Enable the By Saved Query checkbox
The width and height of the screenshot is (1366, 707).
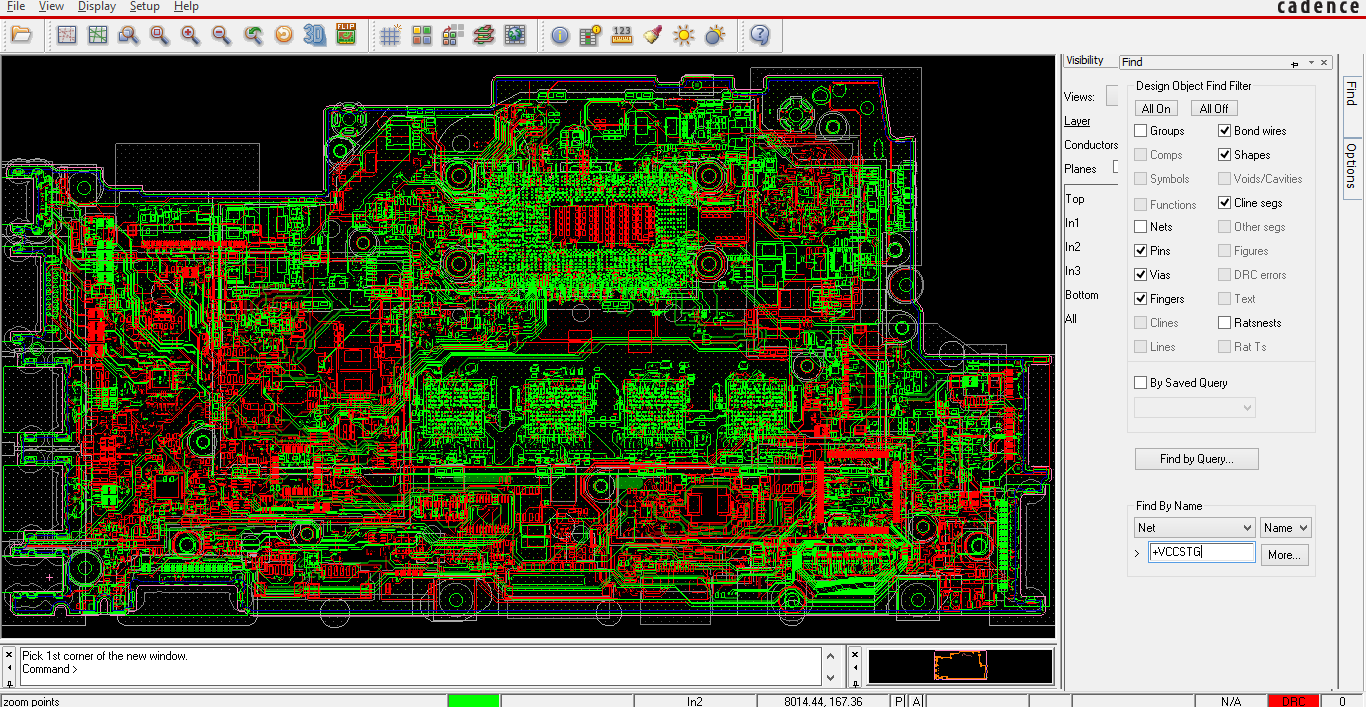pos(1141,383)
